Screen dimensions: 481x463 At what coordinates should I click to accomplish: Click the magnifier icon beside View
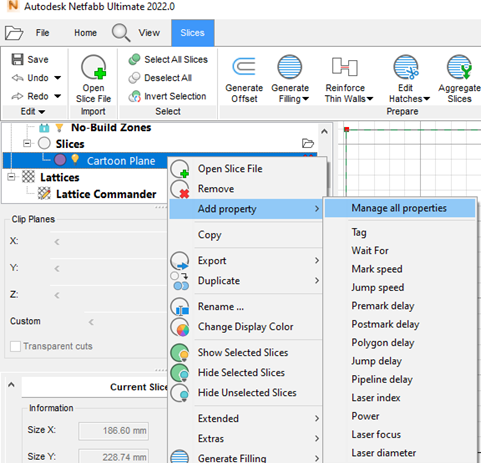point(121,33)
